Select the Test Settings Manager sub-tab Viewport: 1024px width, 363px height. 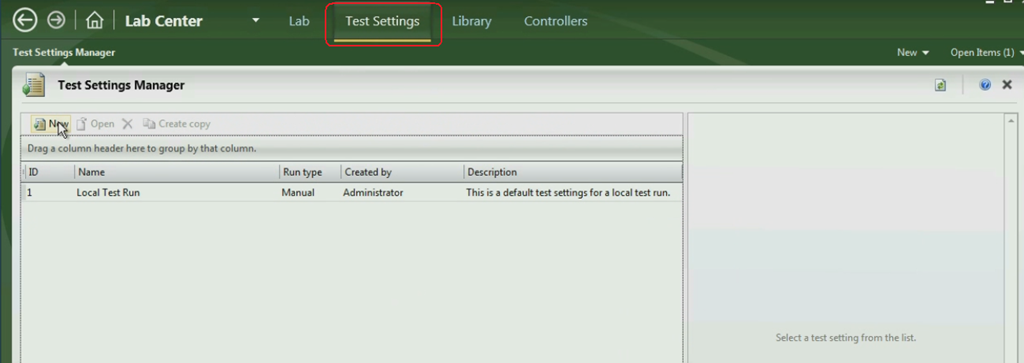click(x=64, y=52)
